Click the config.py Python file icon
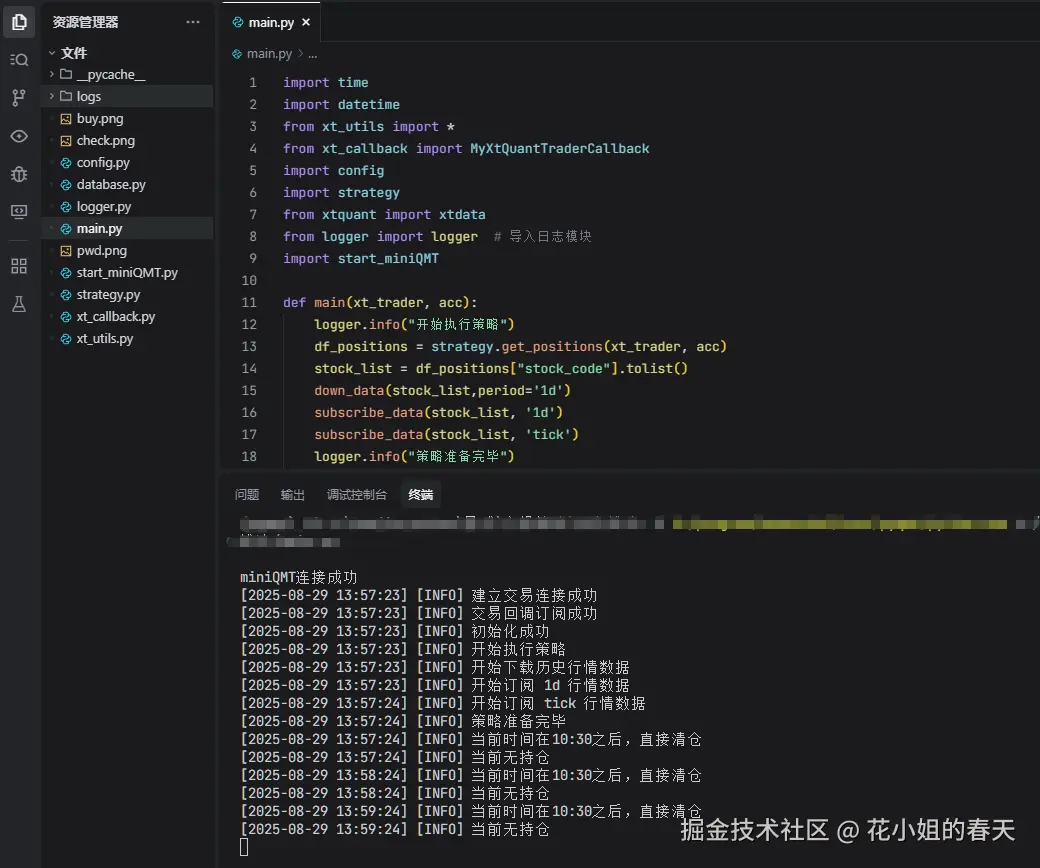This screenshot has height=868, width=1040. [66, 162]
